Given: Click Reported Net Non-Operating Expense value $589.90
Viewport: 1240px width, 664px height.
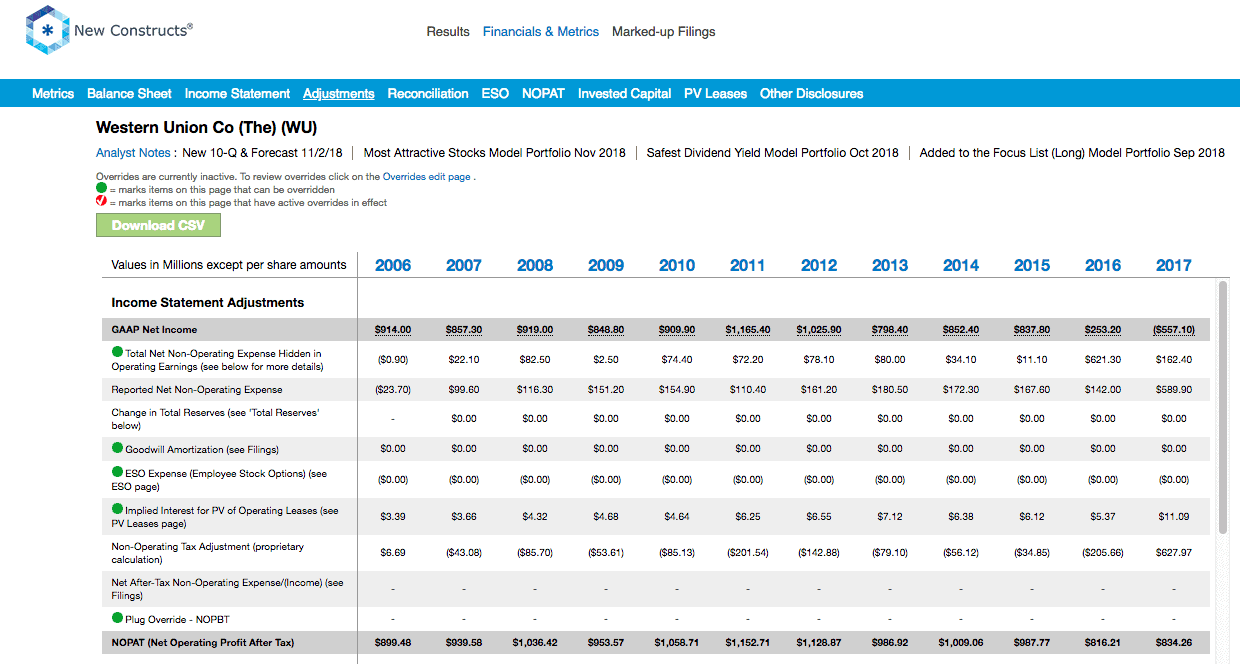Looking at the screenshot, I should [1174, 389].
